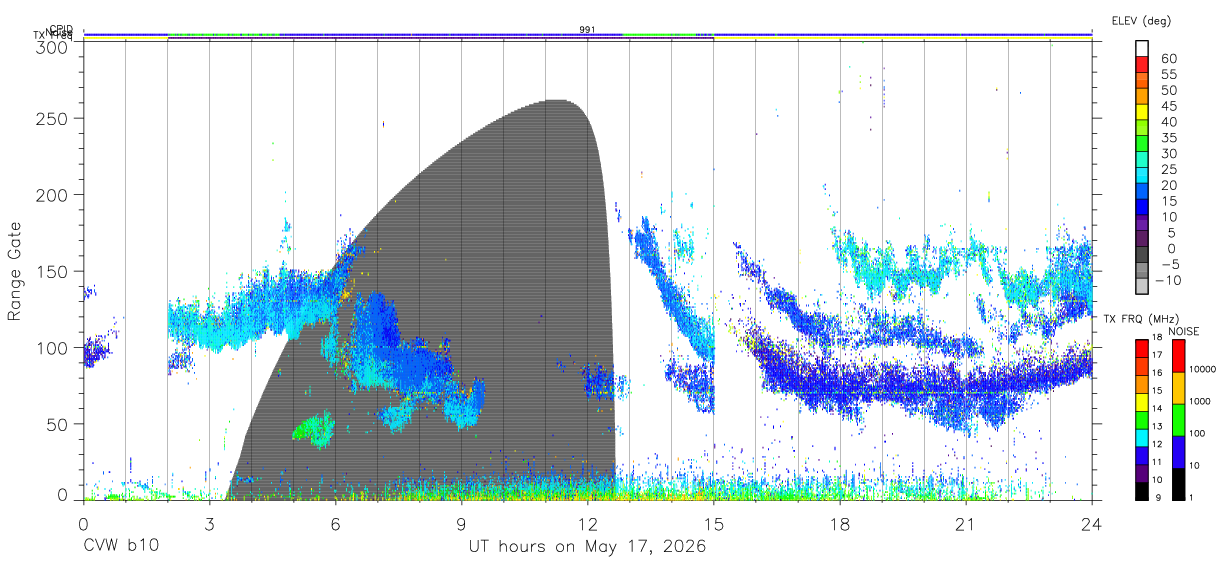
Task: Click the 21 tick on UT hours axis
Action: [x=966, y=524]
